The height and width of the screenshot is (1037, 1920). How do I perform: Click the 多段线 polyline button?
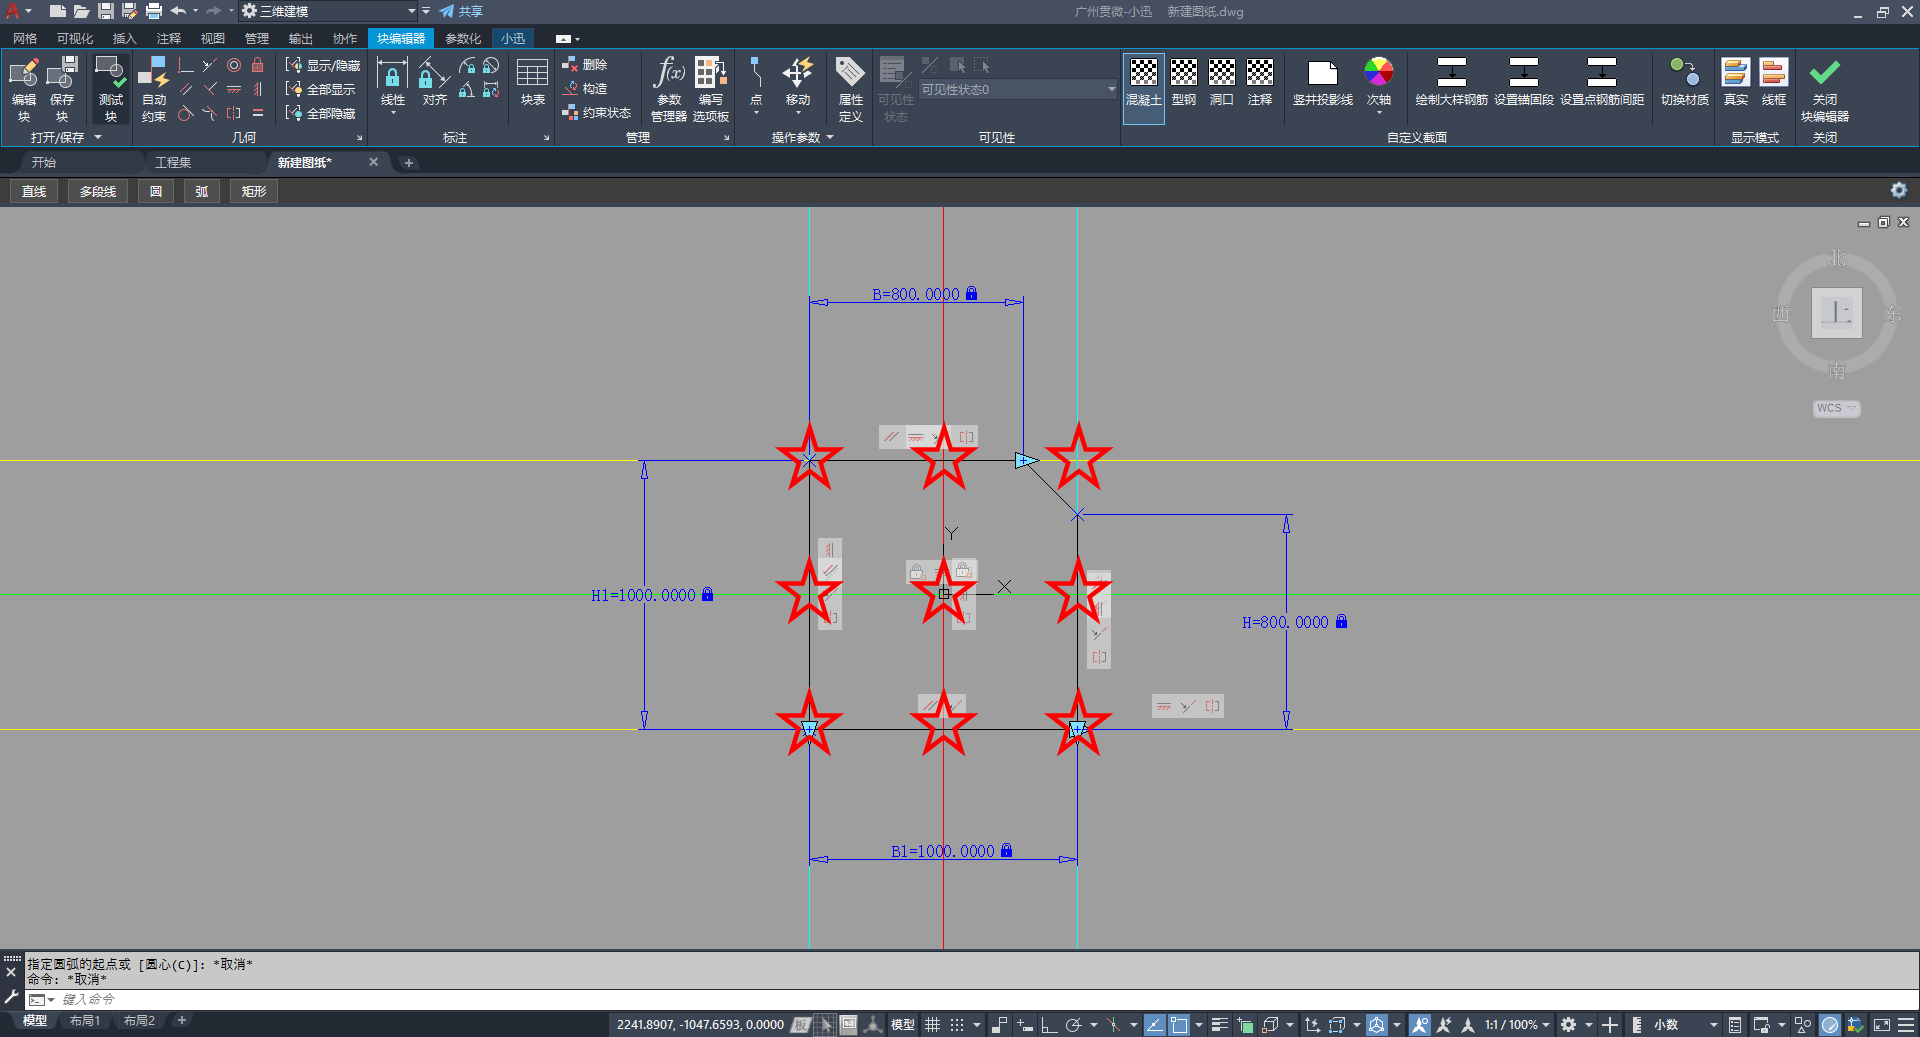point(98,191)
